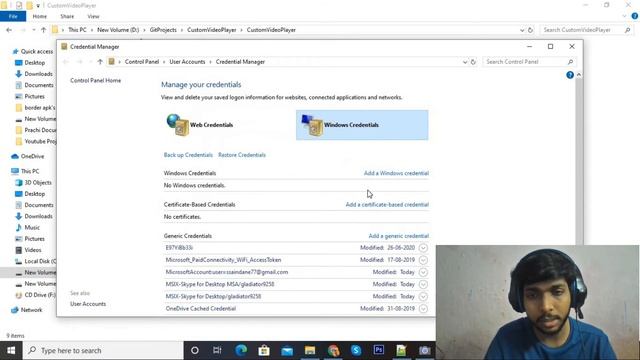Go back in File Explorer window
The width and height of the screenshot is (640, 360).
tap(9, 30)
